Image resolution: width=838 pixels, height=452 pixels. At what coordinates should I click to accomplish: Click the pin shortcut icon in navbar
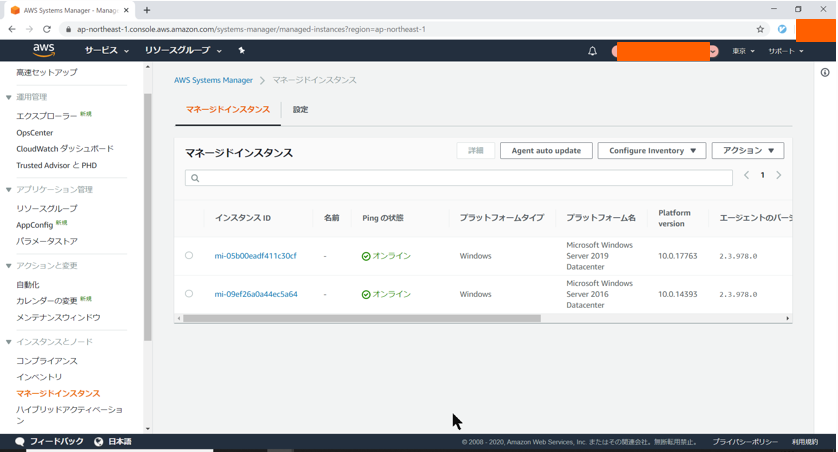[242, 50]
